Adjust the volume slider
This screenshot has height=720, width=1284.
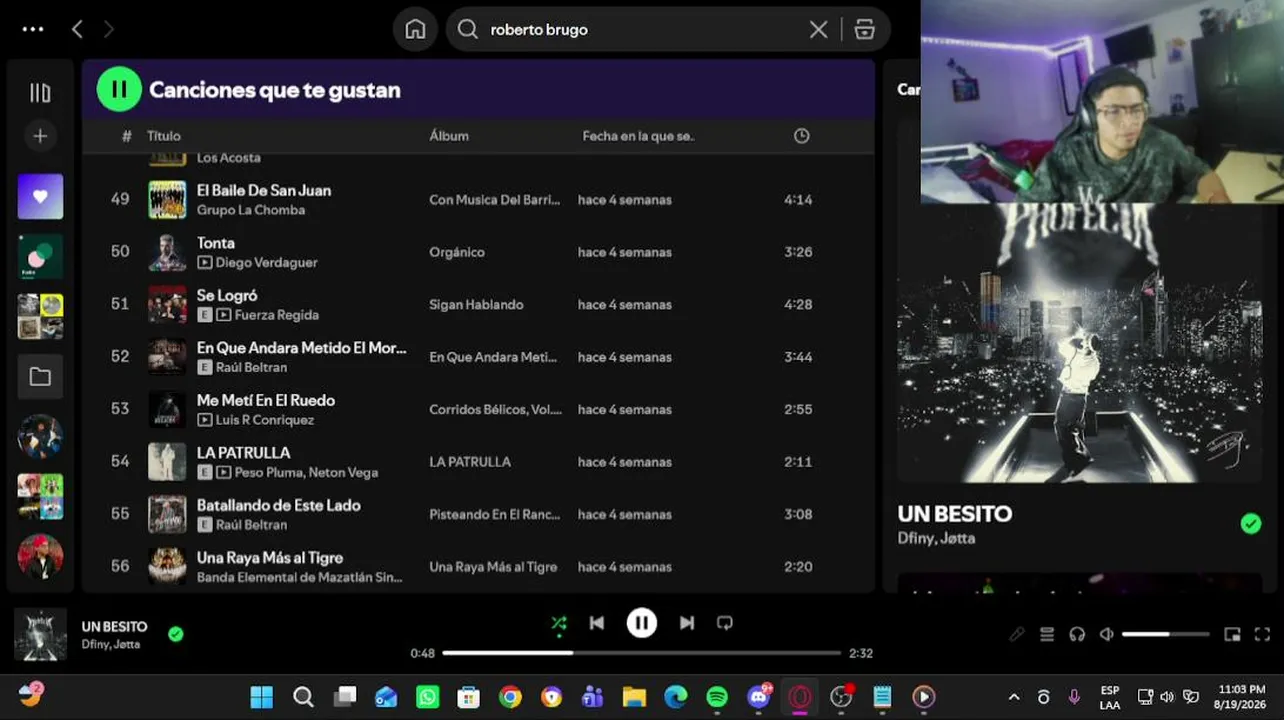pos(1165,634)
